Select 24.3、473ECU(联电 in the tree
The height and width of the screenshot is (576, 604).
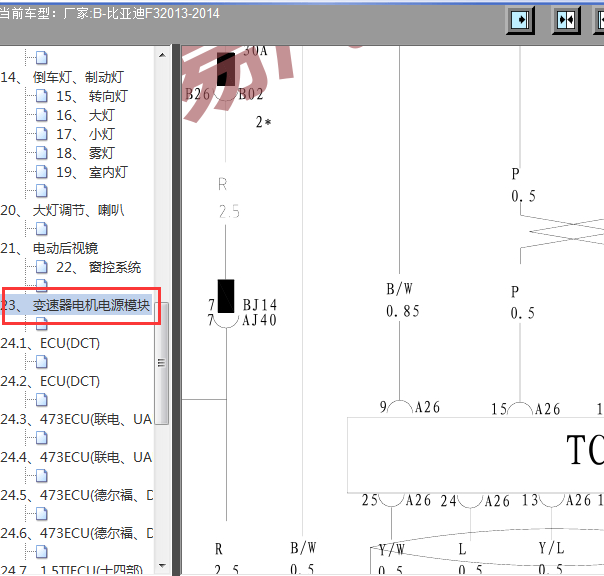point(76,419)
